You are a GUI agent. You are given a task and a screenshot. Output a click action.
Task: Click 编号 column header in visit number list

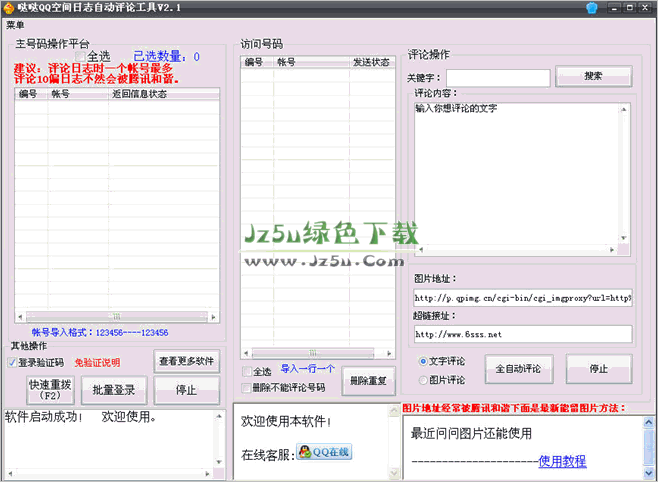pos(257,63)
